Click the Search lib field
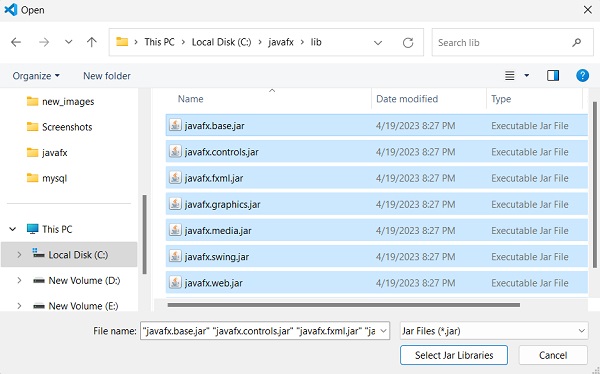600x374 pixels. (x=513, y=42)
